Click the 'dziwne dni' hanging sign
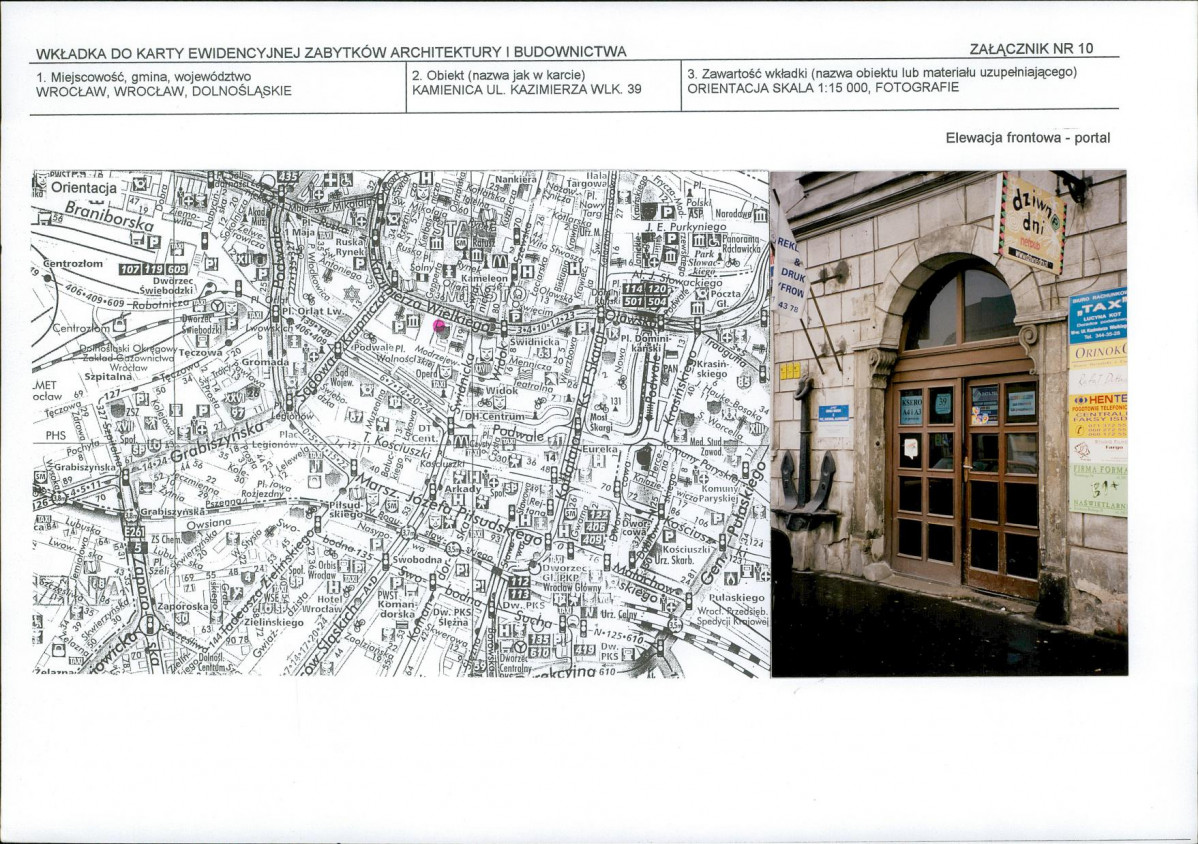This screenshot has height=844, width=1198. (x=1030, y=225)
